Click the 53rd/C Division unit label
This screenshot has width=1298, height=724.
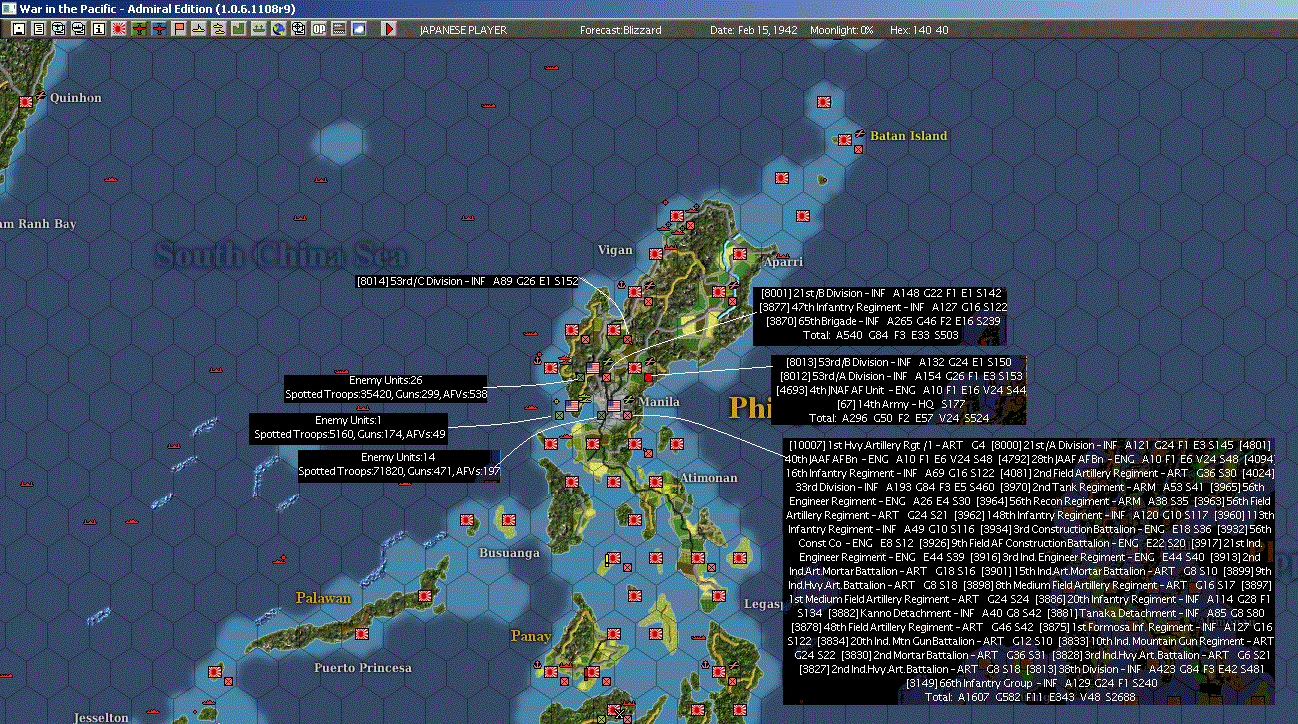coord(468,282)
